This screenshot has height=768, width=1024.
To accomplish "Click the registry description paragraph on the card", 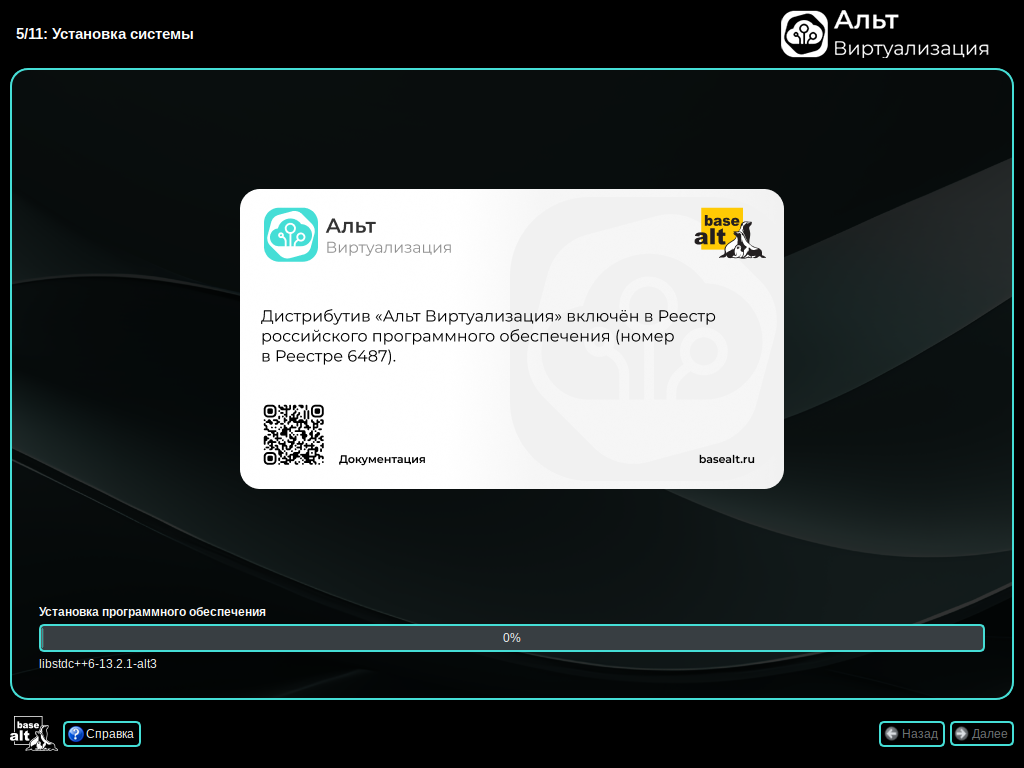I will point(488,336).
